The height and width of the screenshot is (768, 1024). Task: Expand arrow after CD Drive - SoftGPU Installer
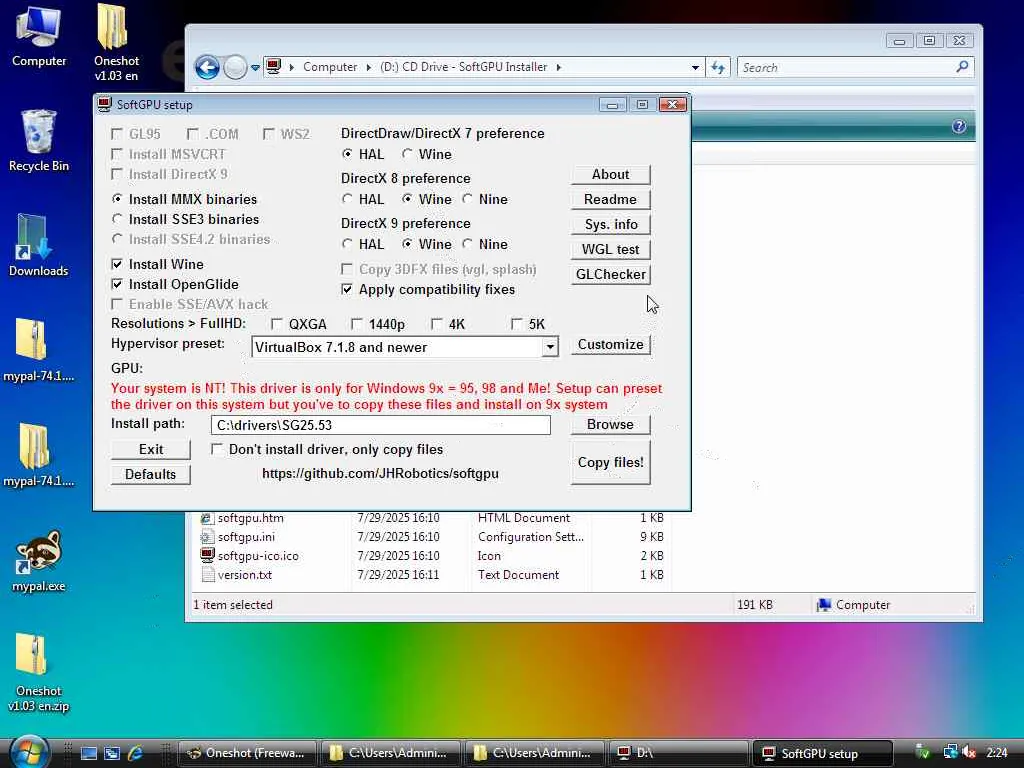[x=558, y=67]
